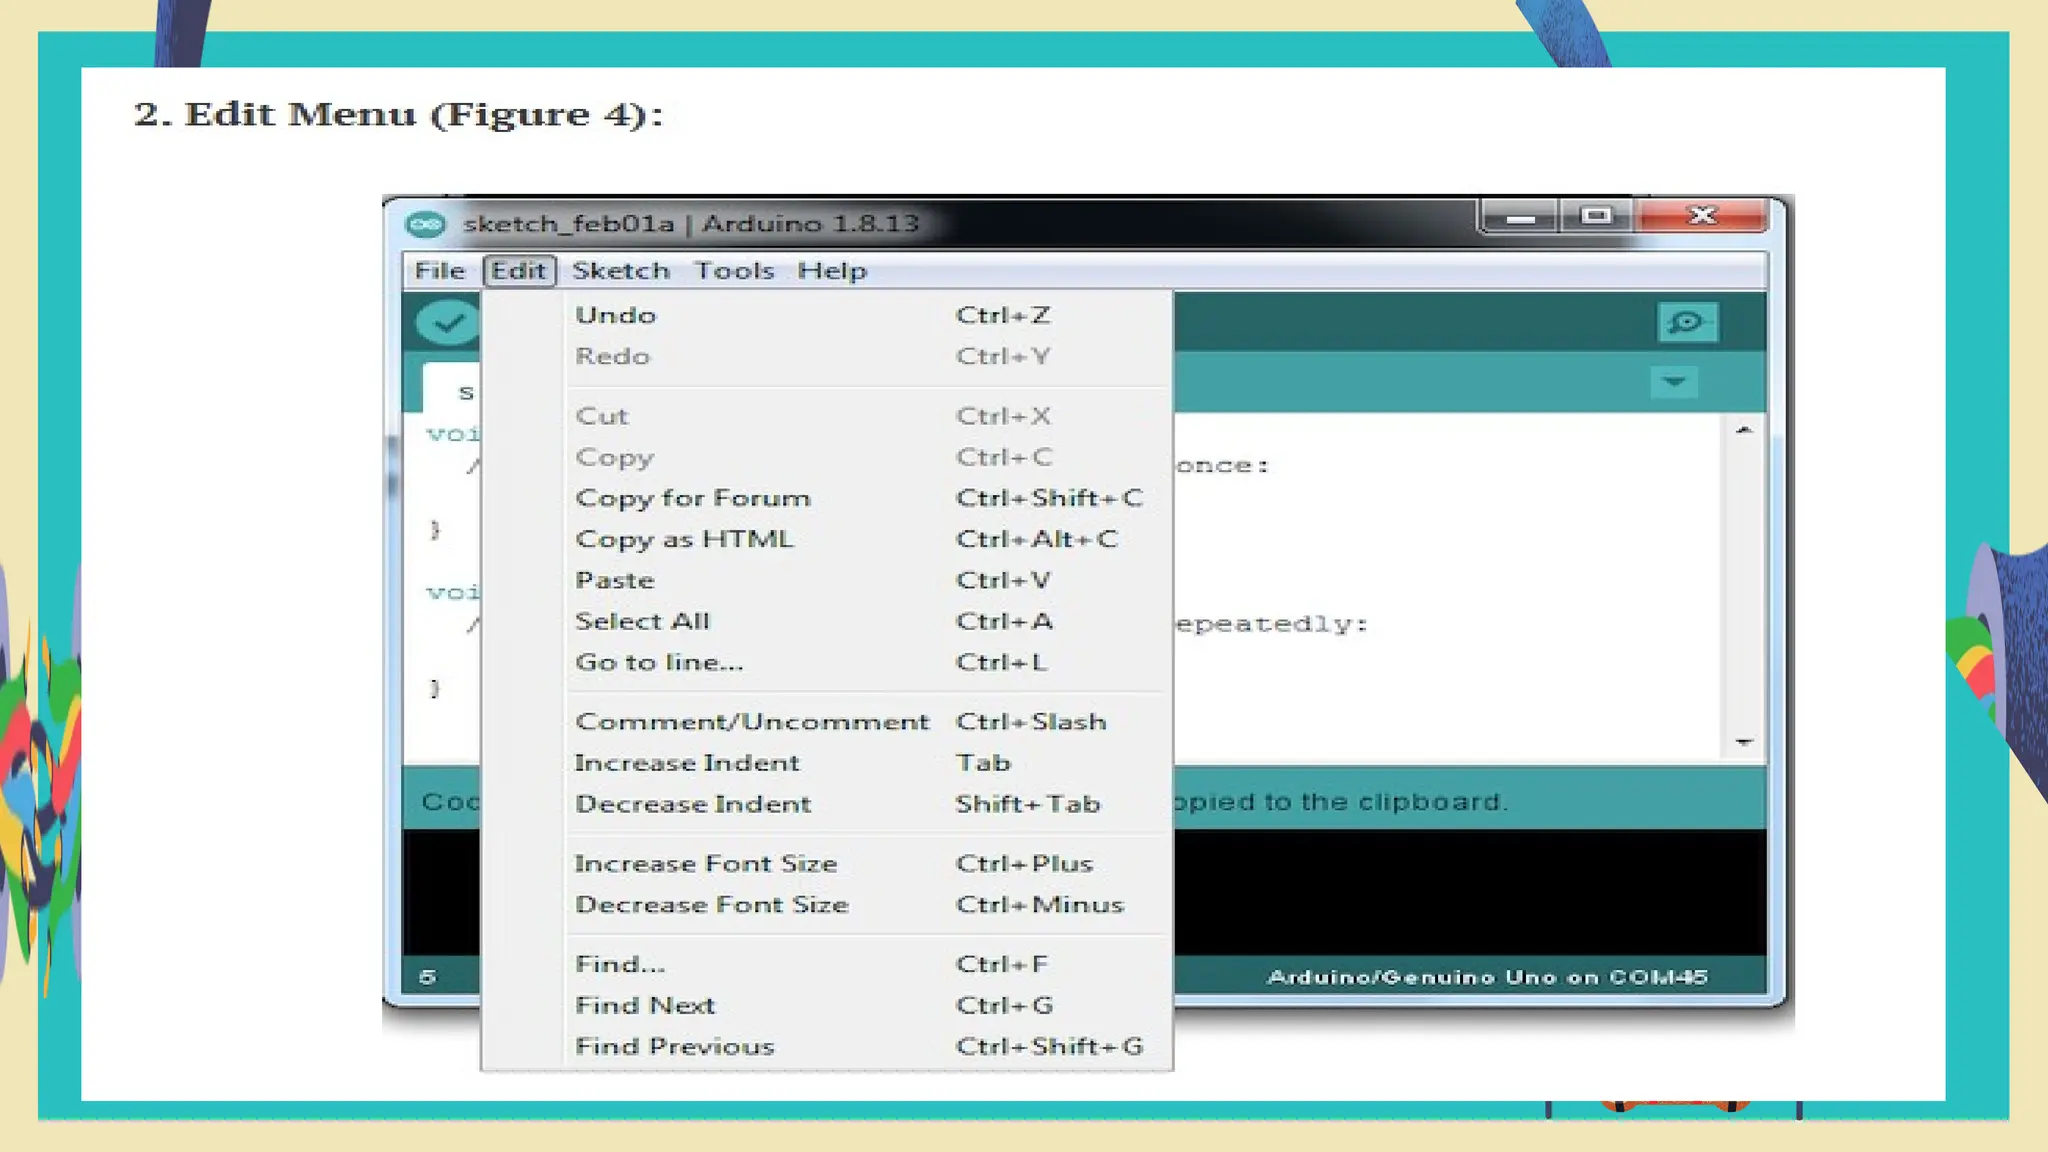Choose Paste in the Edit menu
This screenshot has width=2048, height=1152.
(x=614, y=580)
